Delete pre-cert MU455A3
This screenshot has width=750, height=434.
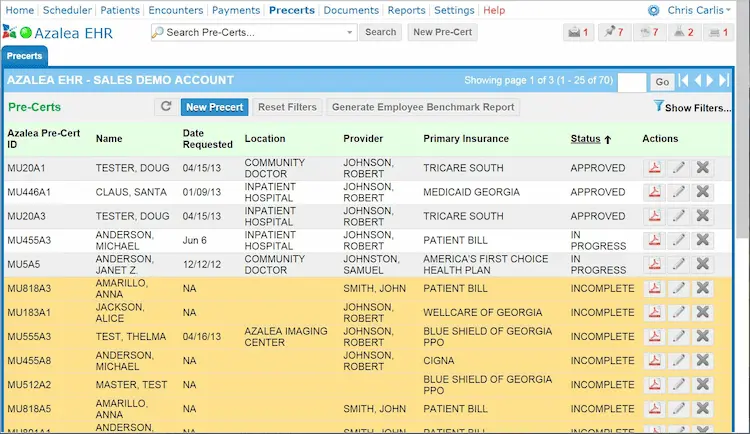[703, 240]
